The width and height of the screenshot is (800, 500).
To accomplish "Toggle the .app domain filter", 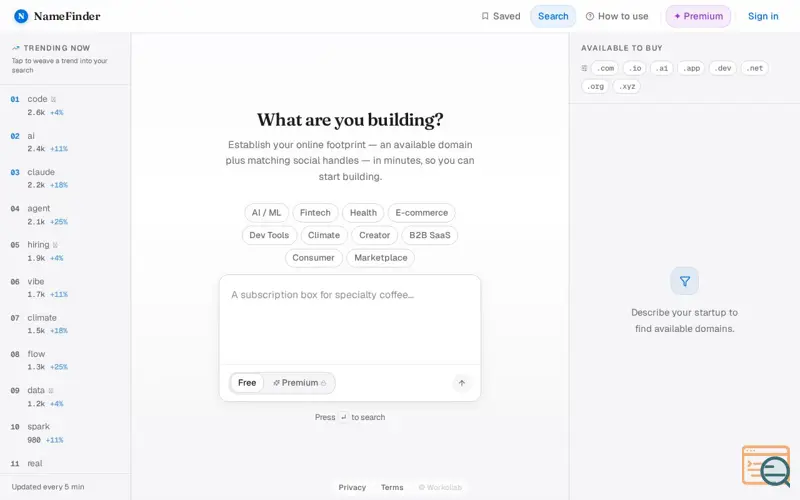I will coord(691,68).
